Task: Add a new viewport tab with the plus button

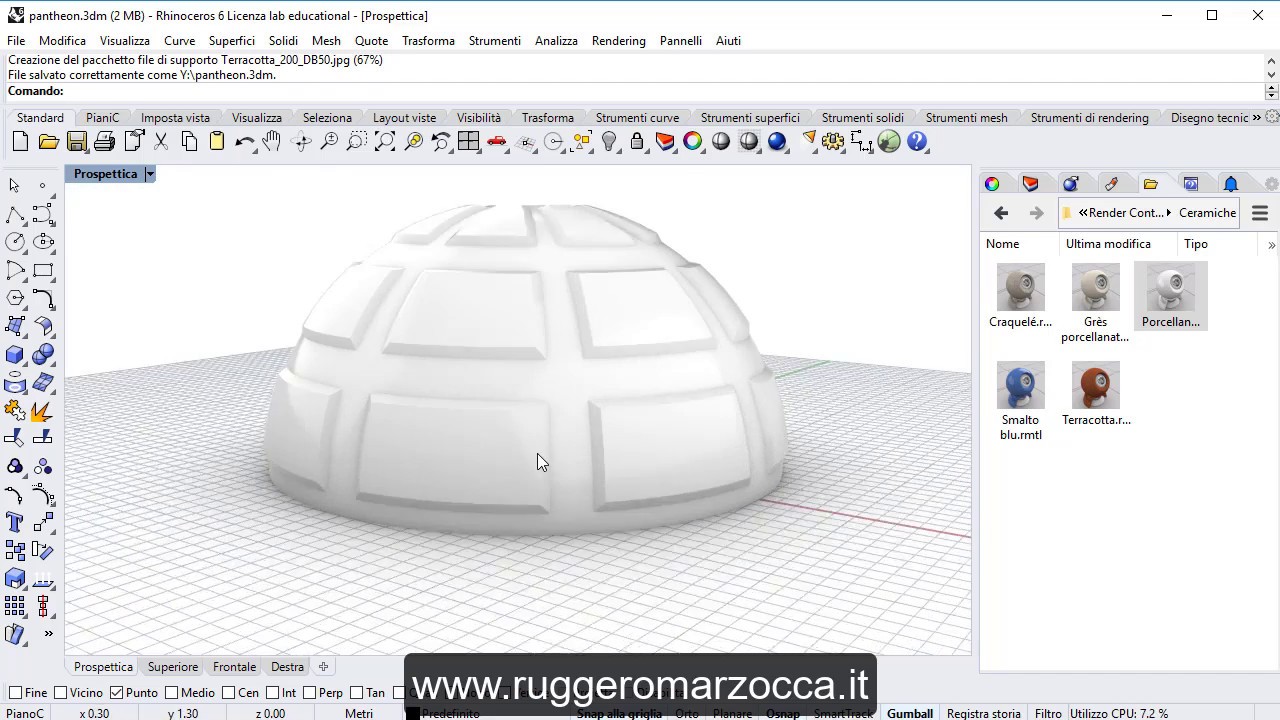Action: [x=323, y=667]
